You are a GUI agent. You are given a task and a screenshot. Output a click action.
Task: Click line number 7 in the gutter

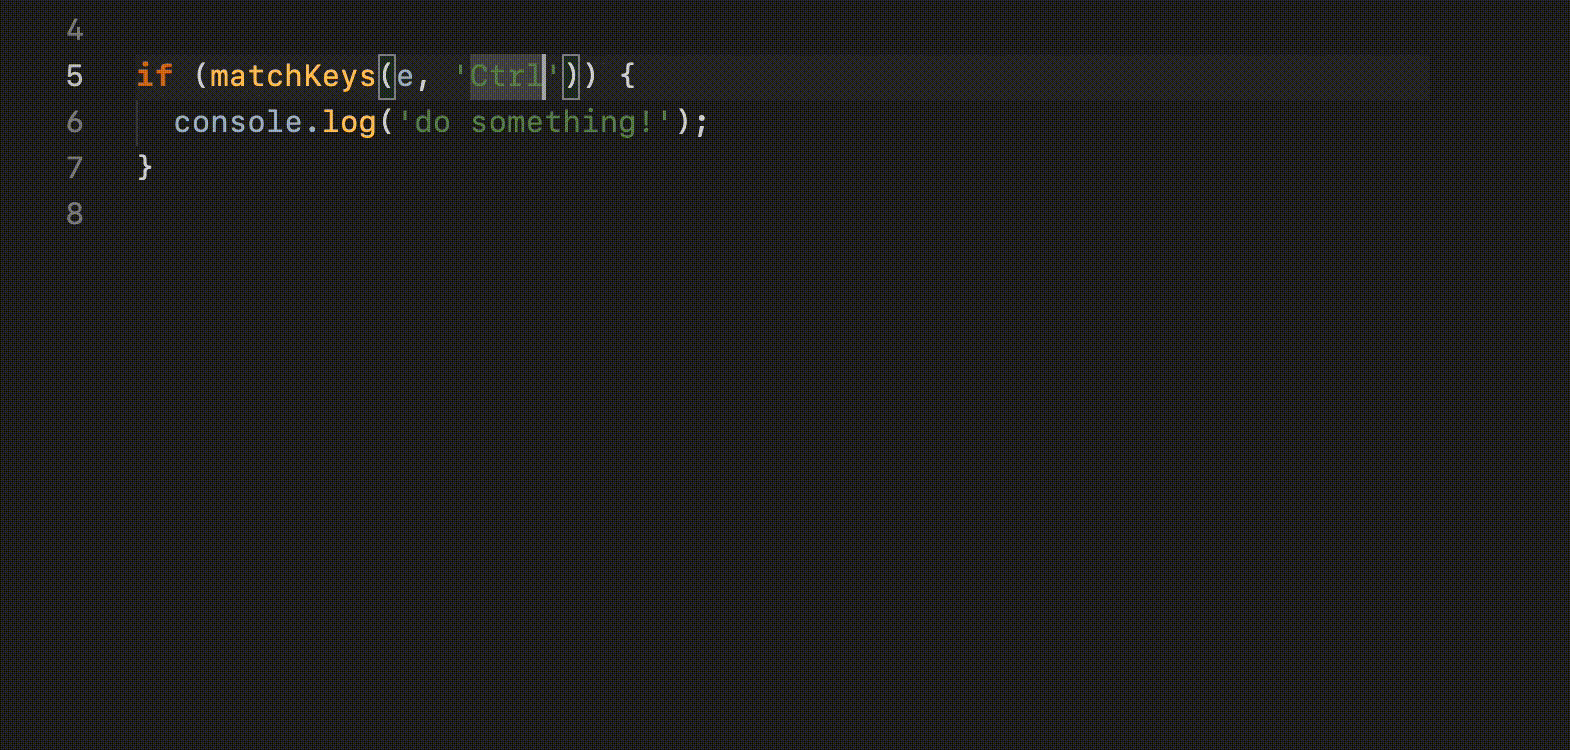(75, 168)
